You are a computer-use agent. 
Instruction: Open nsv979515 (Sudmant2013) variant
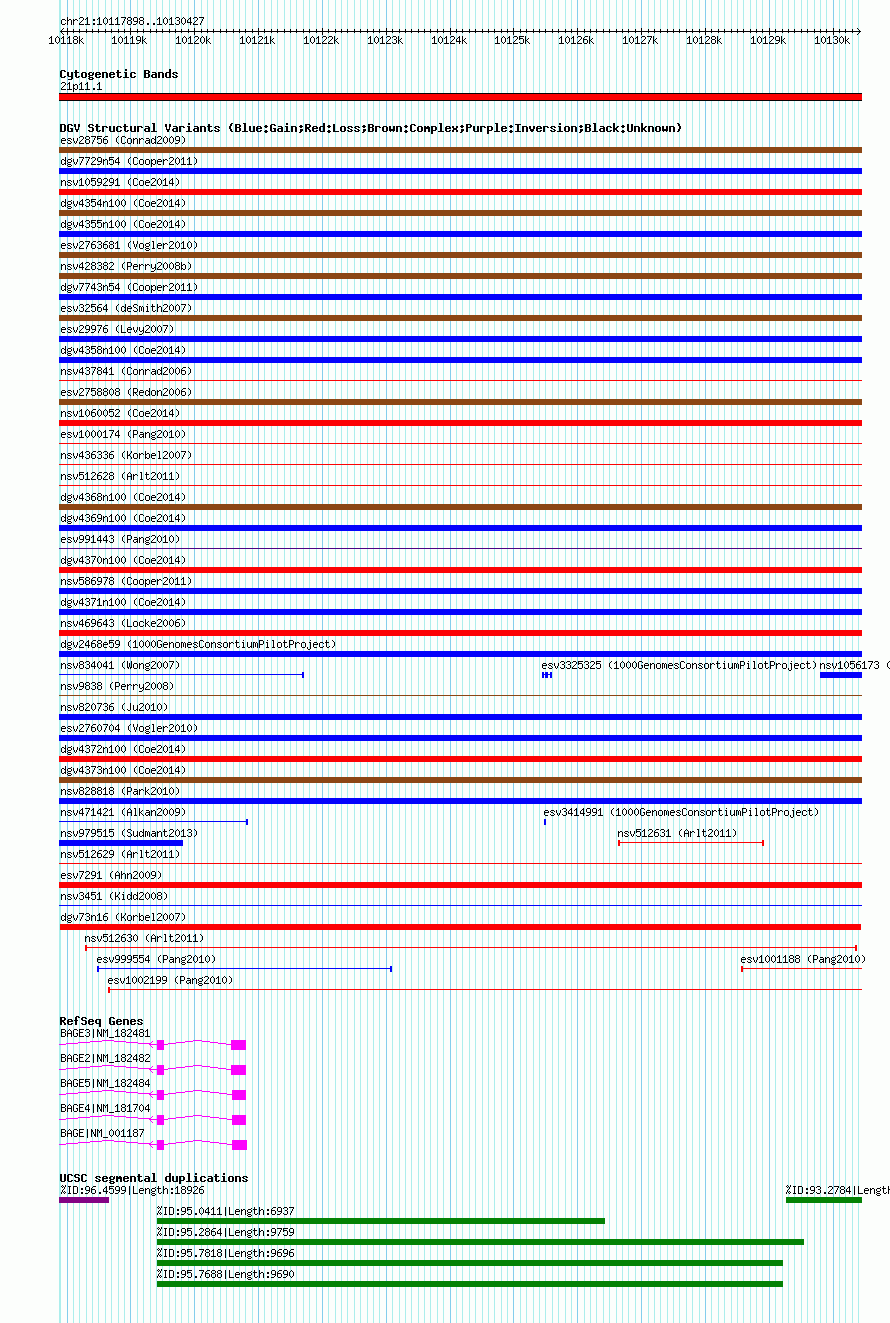pos(129,833)
